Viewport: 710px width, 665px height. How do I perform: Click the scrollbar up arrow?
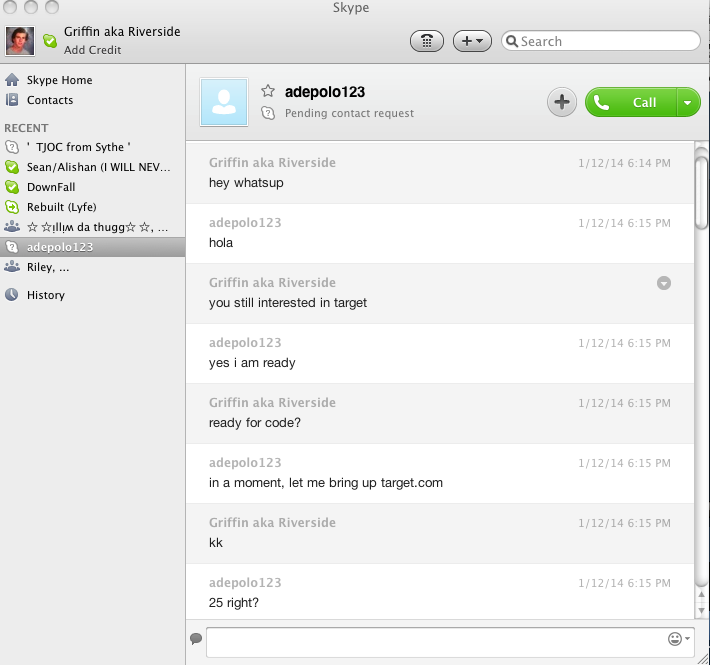tap(701, 595)
